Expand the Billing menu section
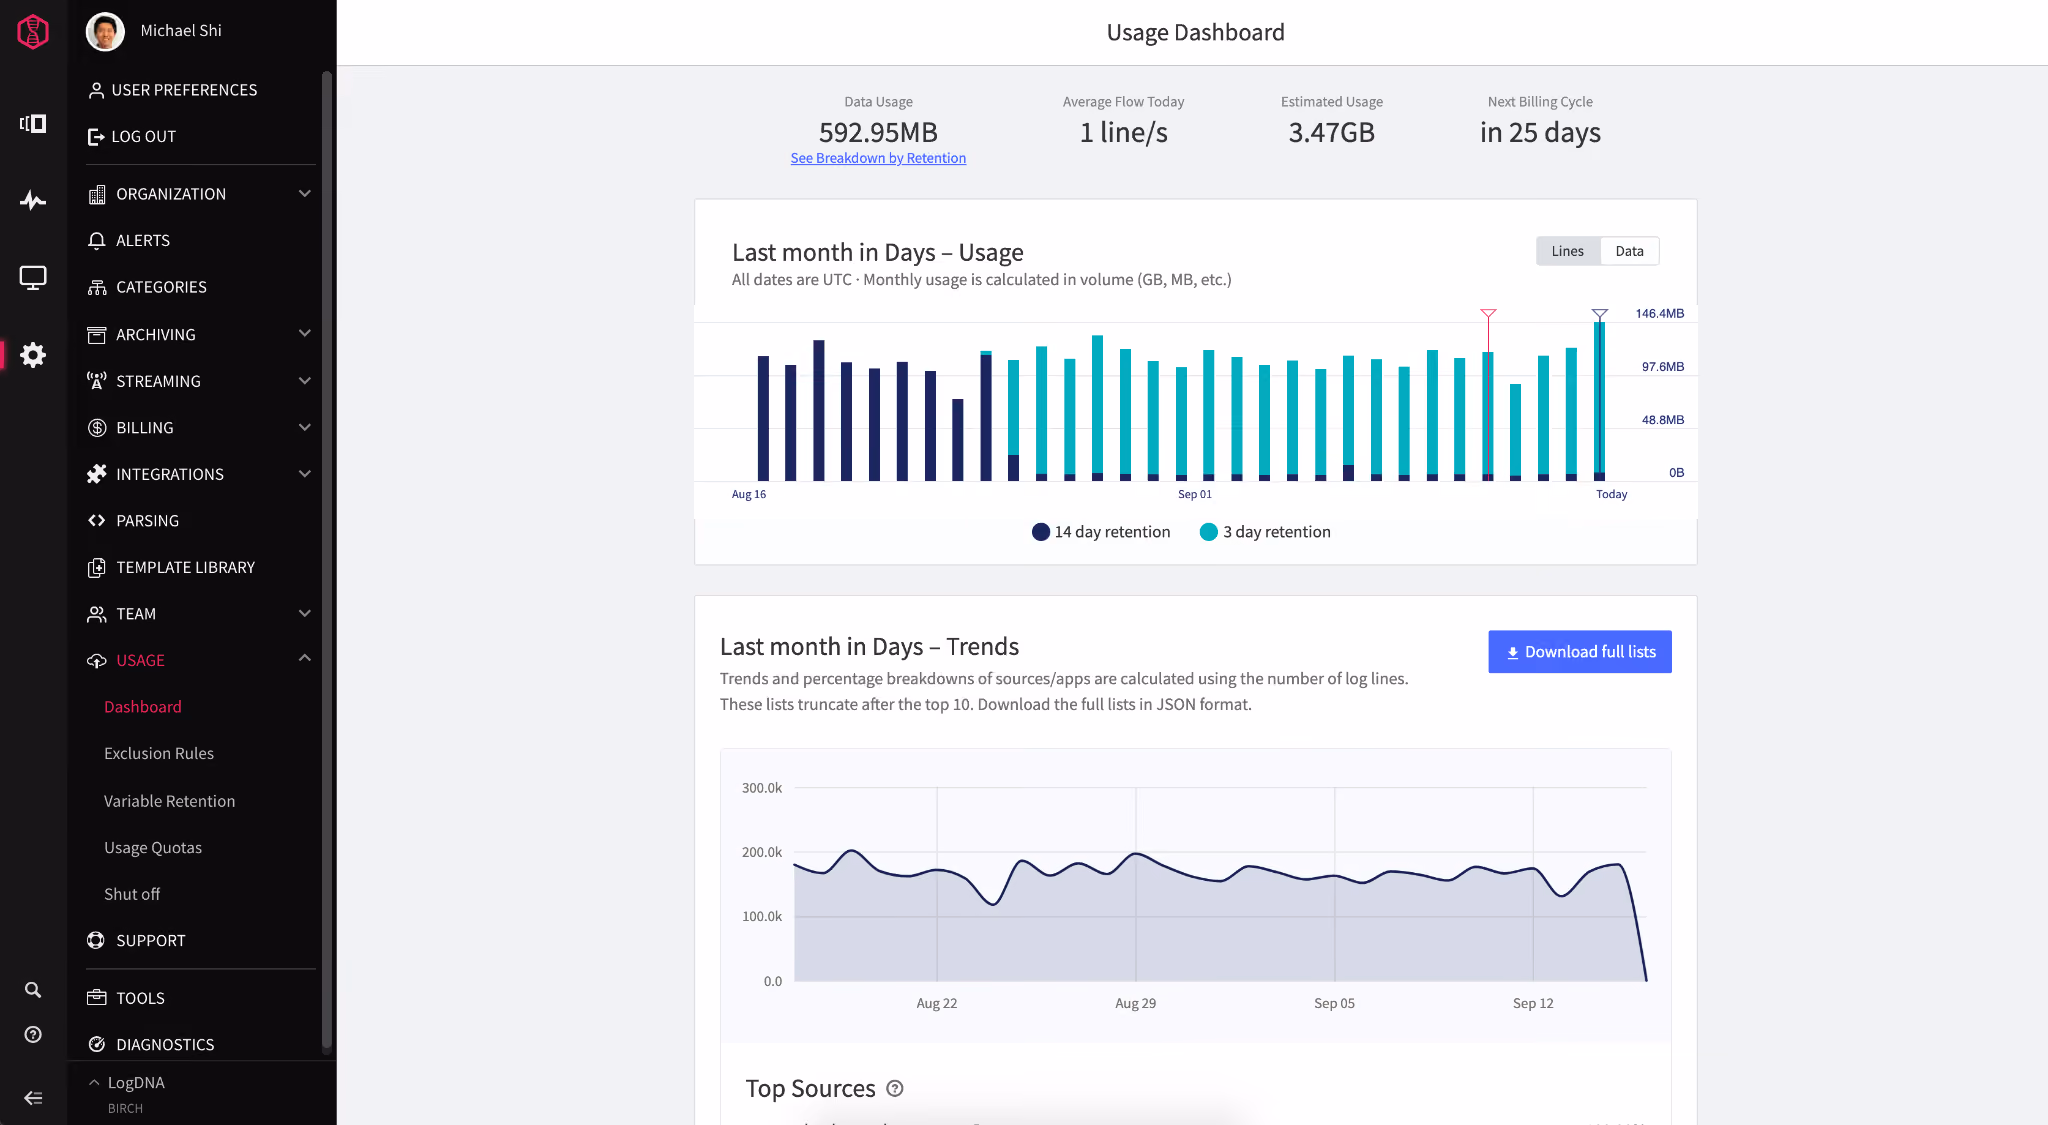The height and width of the screenshot is (1125, 2048). pos(200,428)
